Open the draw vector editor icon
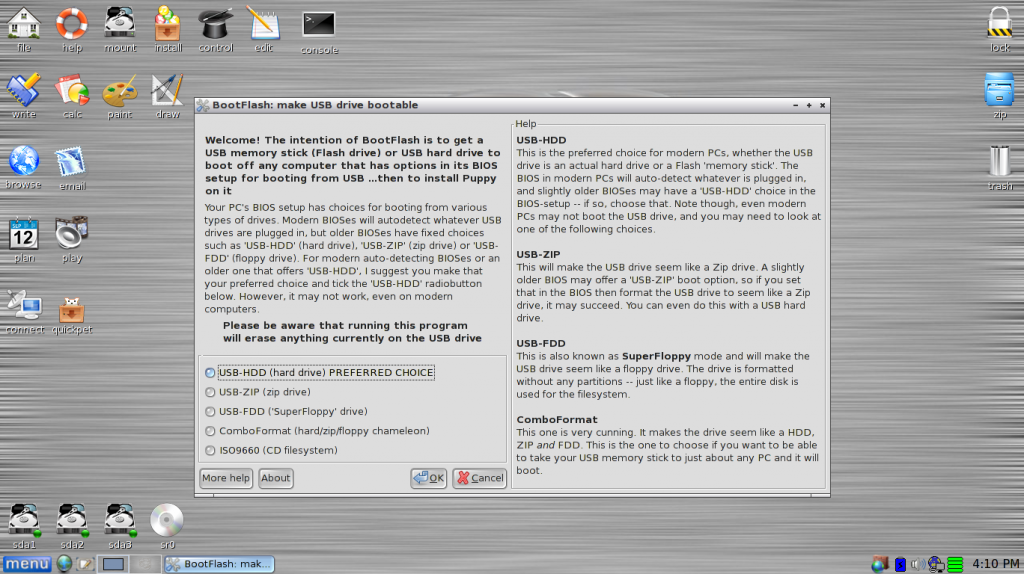The image size is (1024, 574). point(167,90)
